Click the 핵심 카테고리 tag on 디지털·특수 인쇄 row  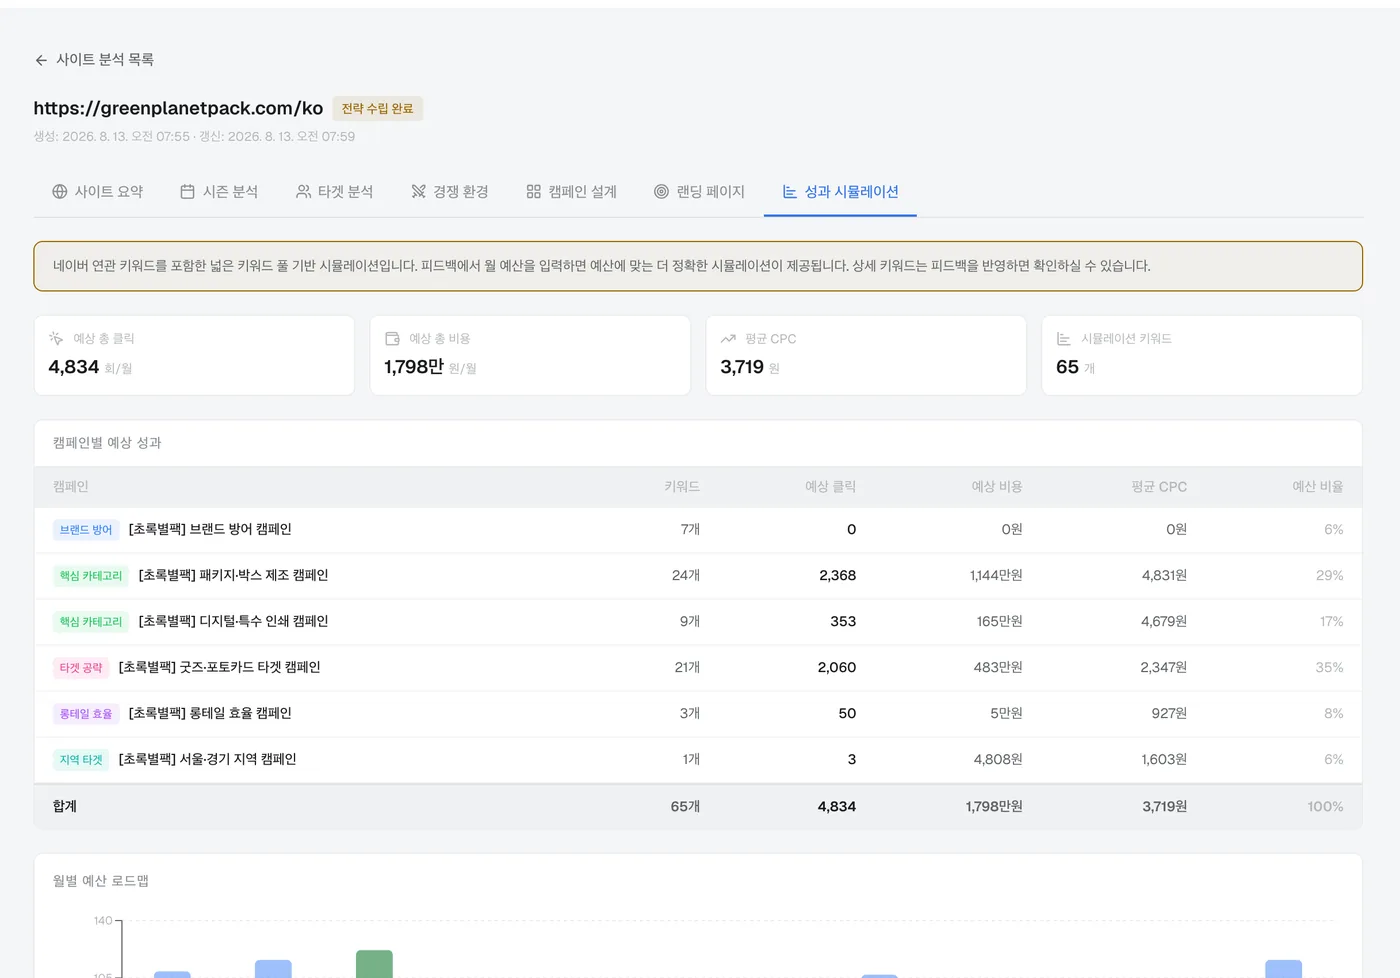point(91,622)
